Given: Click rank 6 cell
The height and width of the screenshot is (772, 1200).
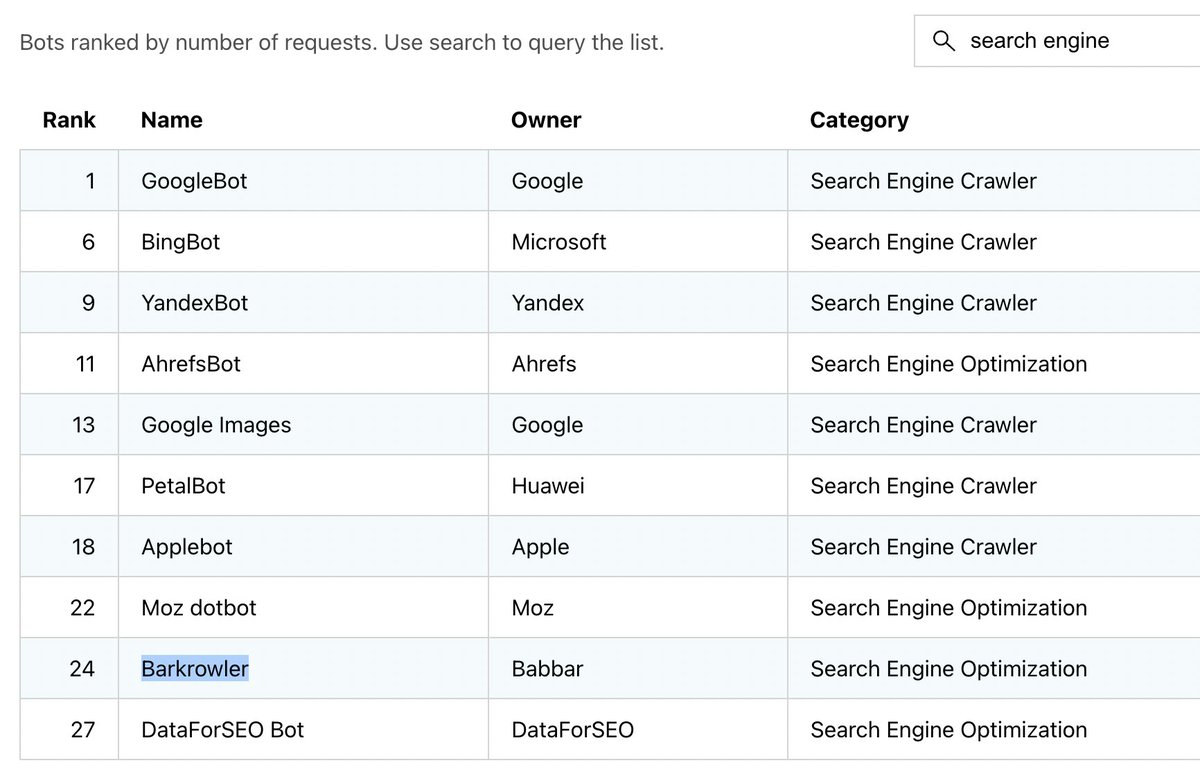Looking at the screenshot, I should (69, 242).
